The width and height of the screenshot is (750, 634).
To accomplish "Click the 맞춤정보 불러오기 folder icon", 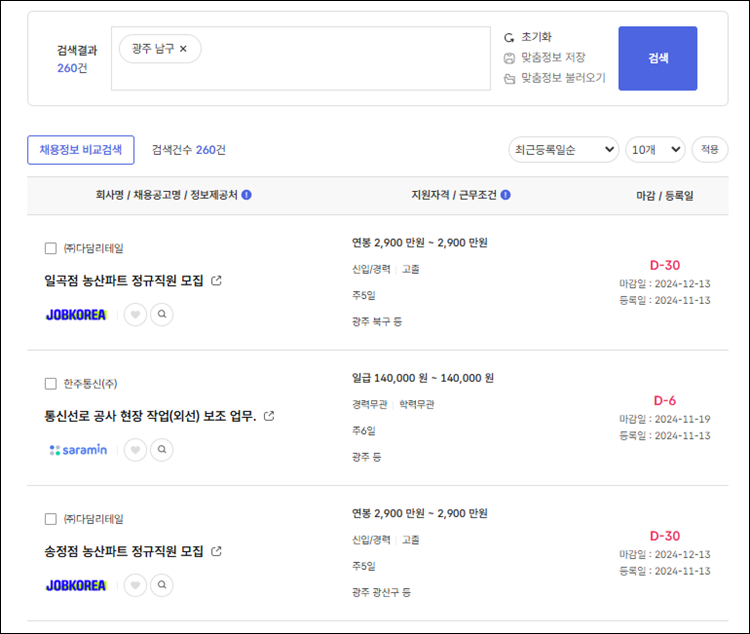I will pos(509,78).
